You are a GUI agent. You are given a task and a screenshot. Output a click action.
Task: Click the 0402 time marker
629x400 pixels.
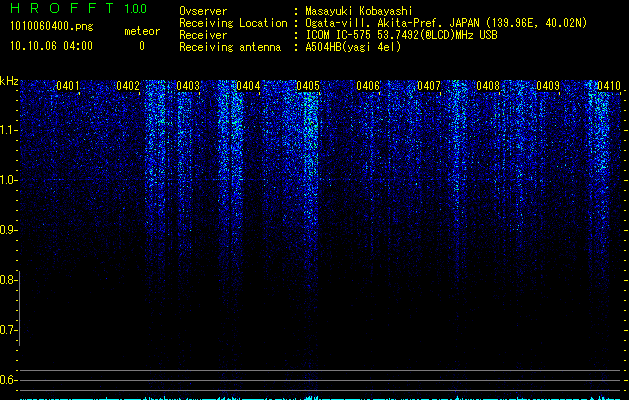point(128,86)
